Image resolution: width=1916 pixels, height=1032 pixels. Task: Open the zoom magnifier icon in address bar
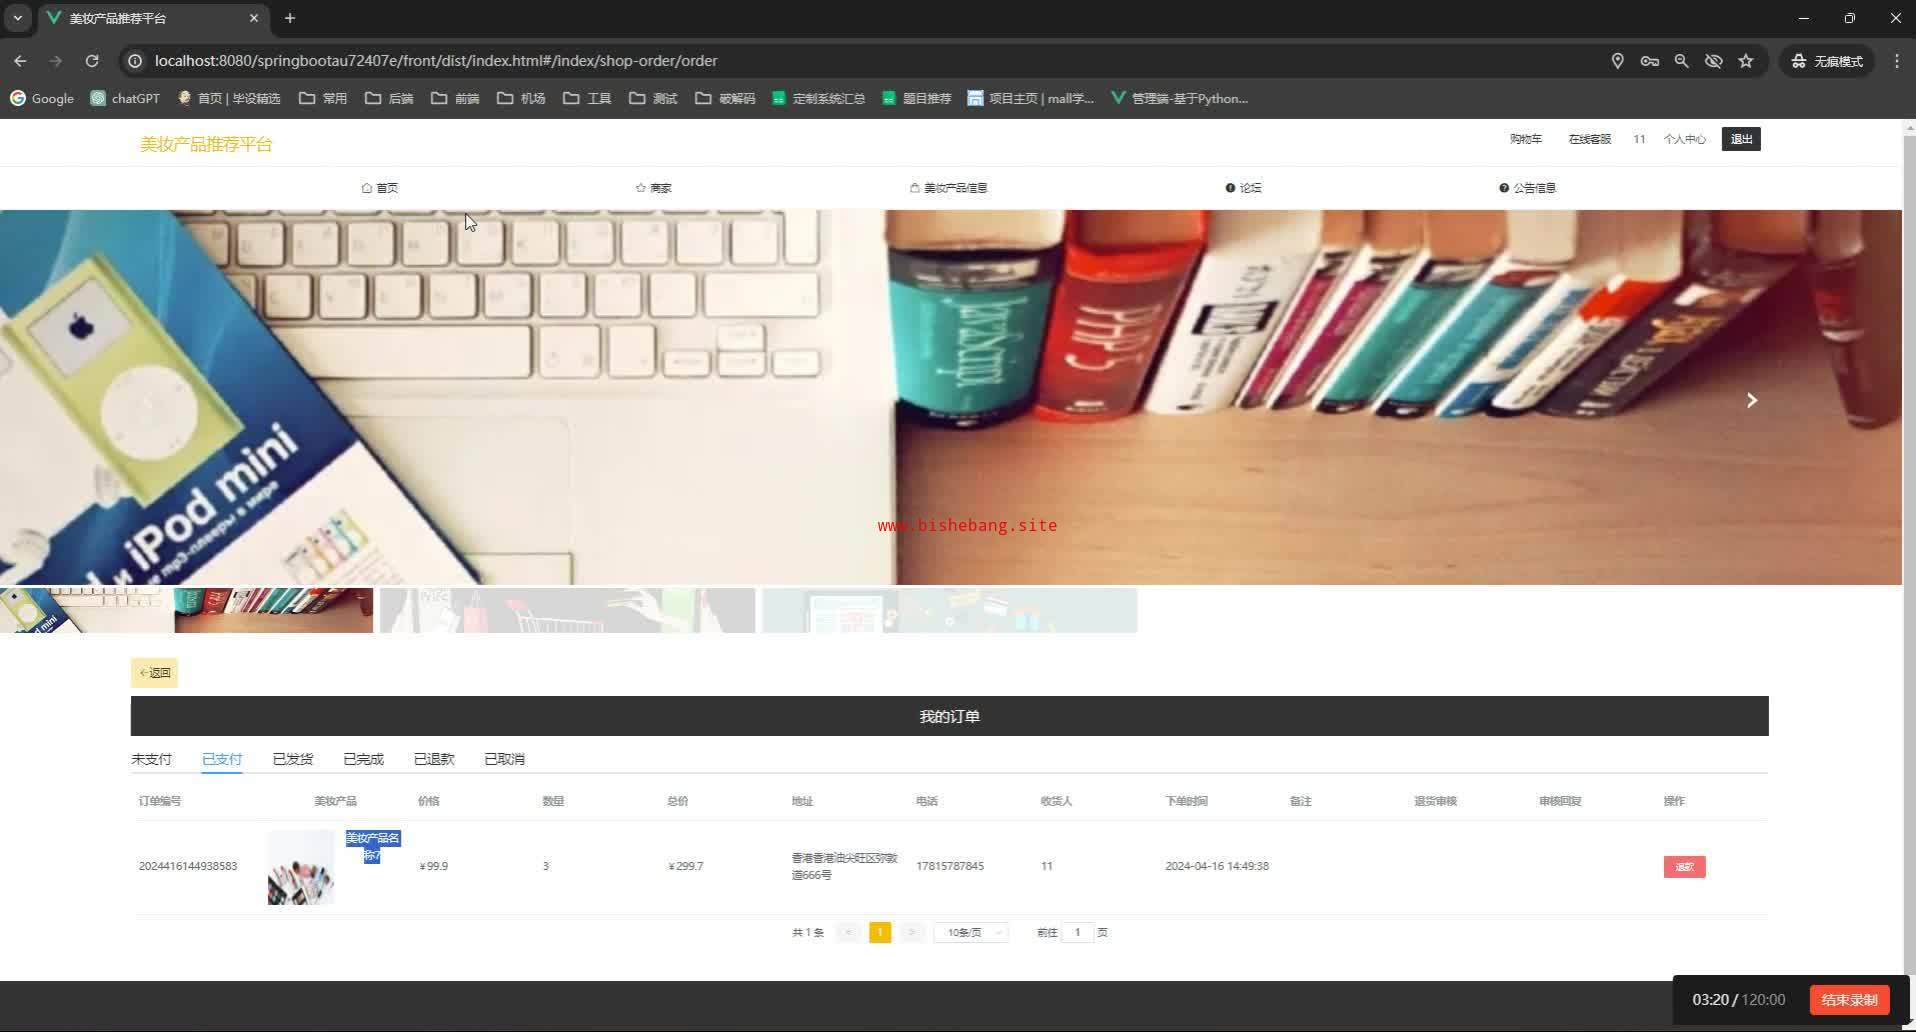(x=1681, y=61)
